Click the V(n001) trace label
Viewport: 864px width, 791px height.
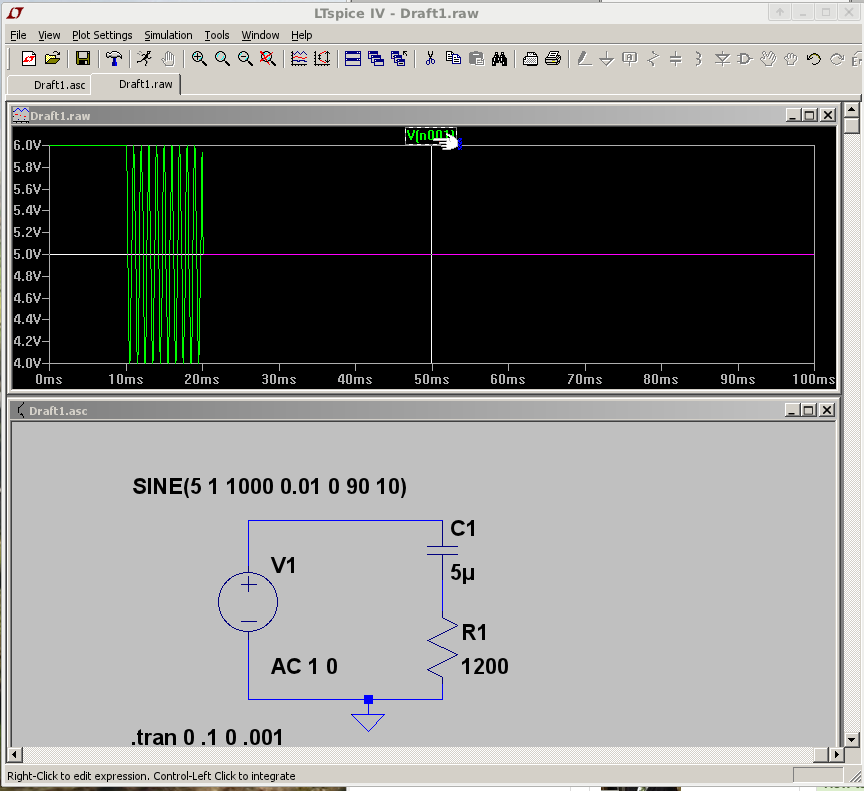click(429, 136)
